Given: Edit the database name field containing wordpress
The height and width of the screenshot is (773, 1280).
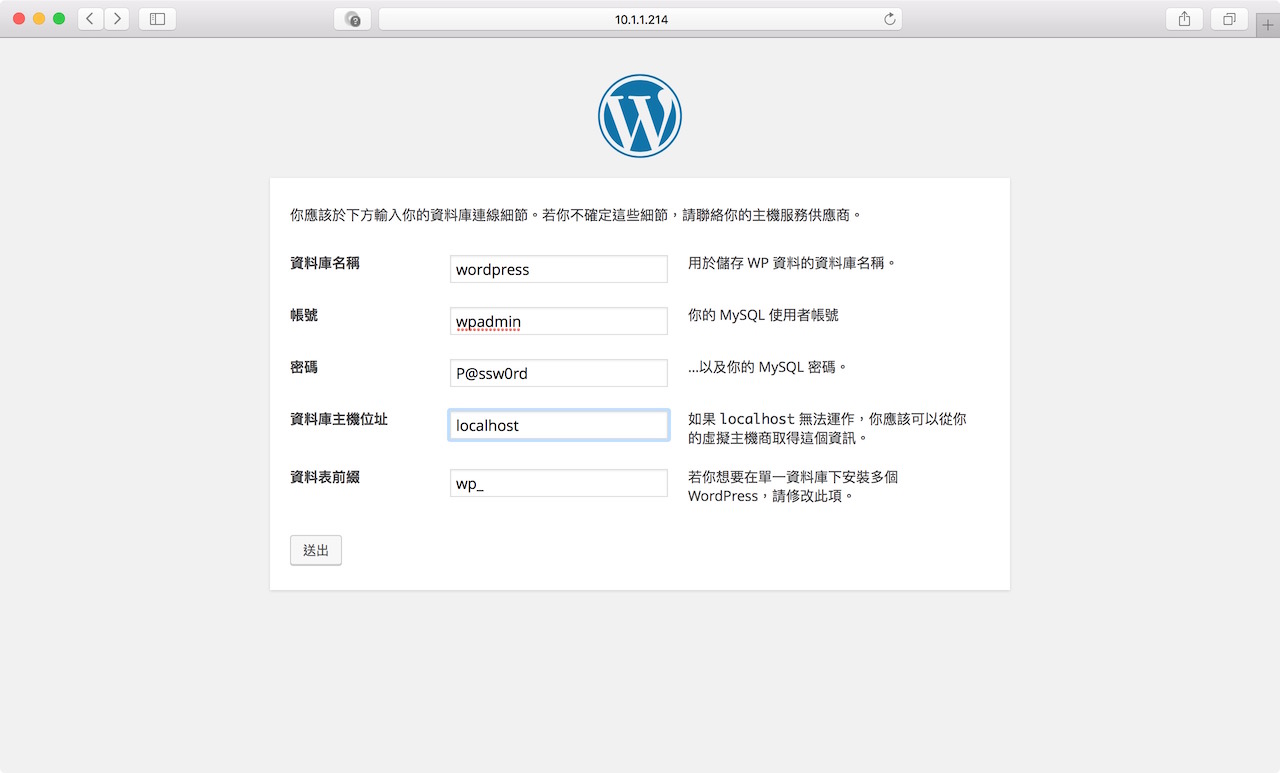Looking at the screenshot, I should point(559,269).
